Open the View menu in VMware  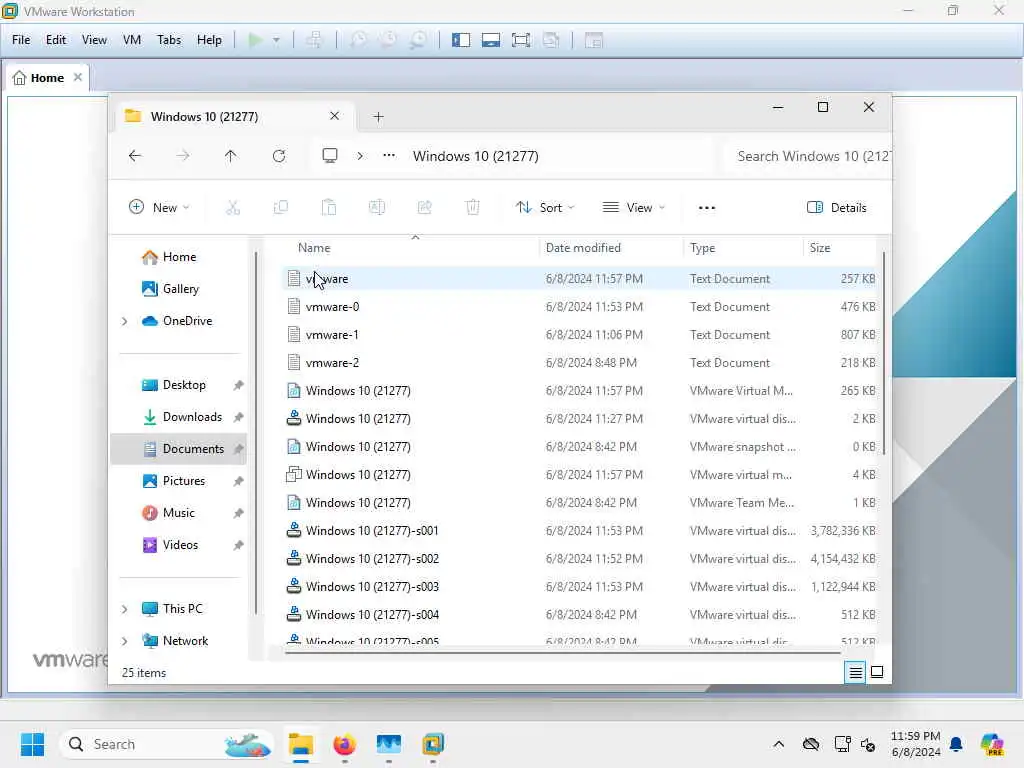click(x=94, y=40)
